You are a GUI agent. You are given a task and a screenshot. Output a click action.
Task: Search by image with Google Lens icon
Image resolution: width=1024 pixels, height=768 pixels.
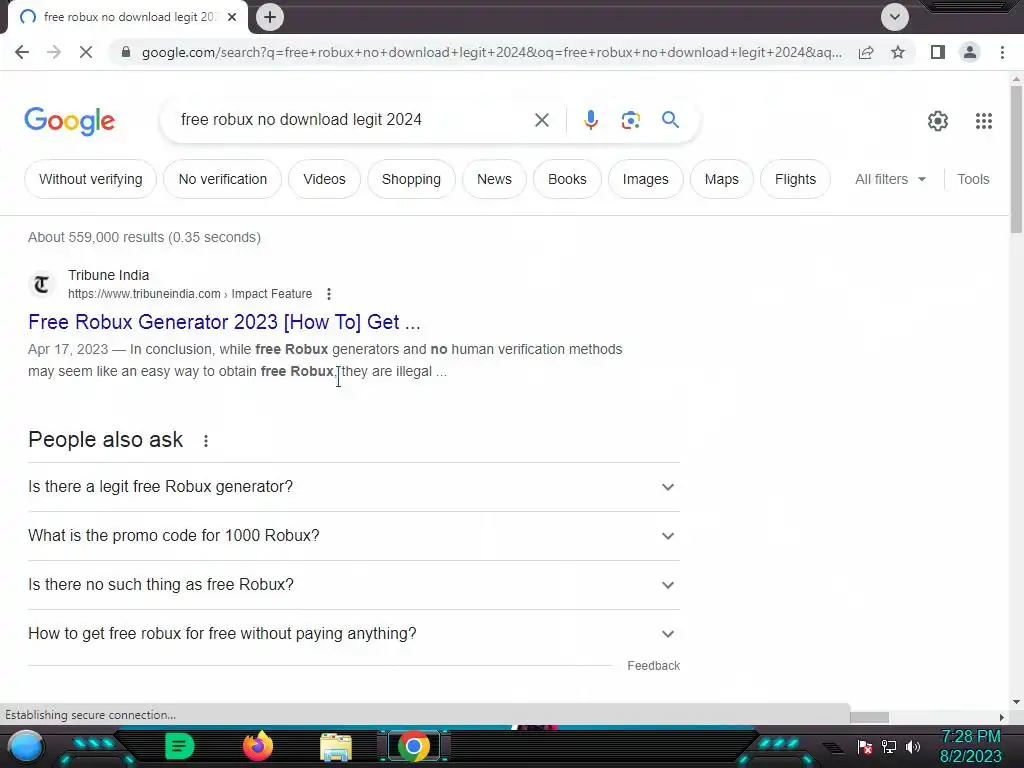pos(630,120)
